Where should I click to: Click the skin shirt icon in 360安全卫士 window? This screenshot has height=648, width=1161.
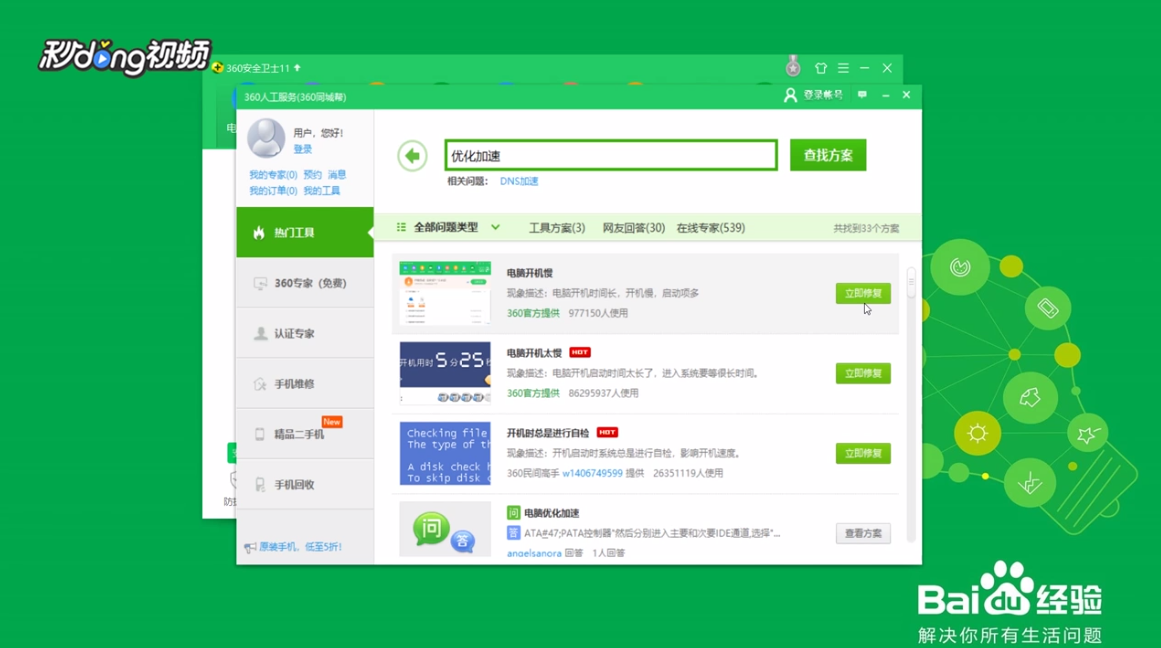[x=820, y=68]
